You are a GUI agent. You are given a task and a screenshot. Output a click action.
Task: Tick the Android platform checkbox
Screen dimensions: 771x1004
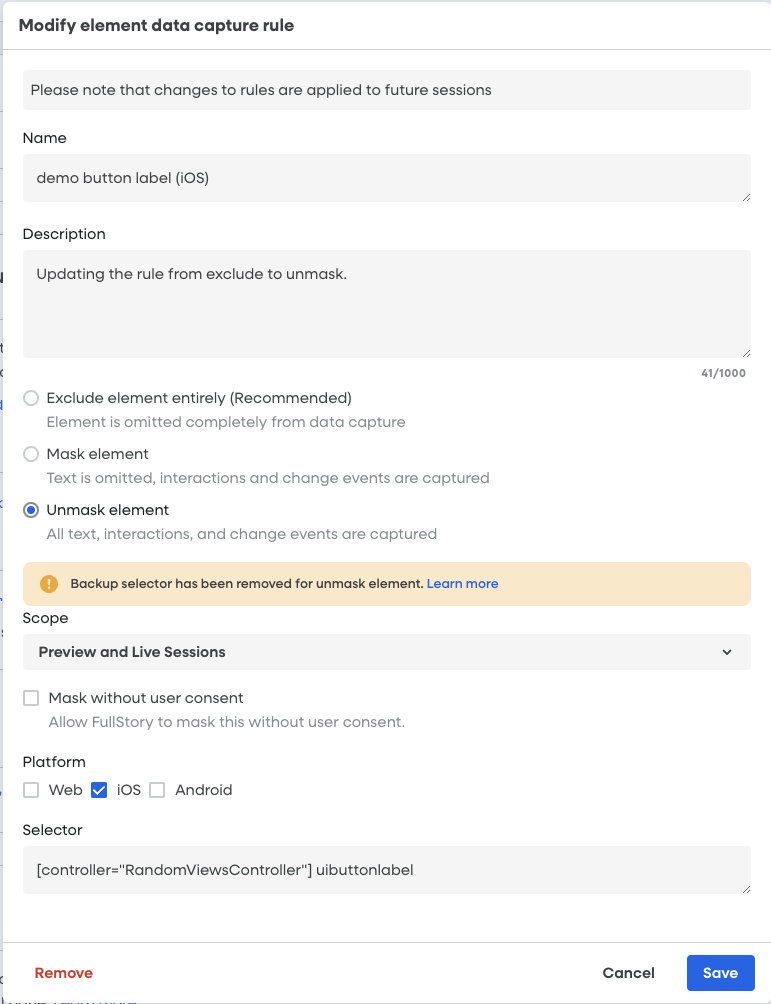click(157, 790)
